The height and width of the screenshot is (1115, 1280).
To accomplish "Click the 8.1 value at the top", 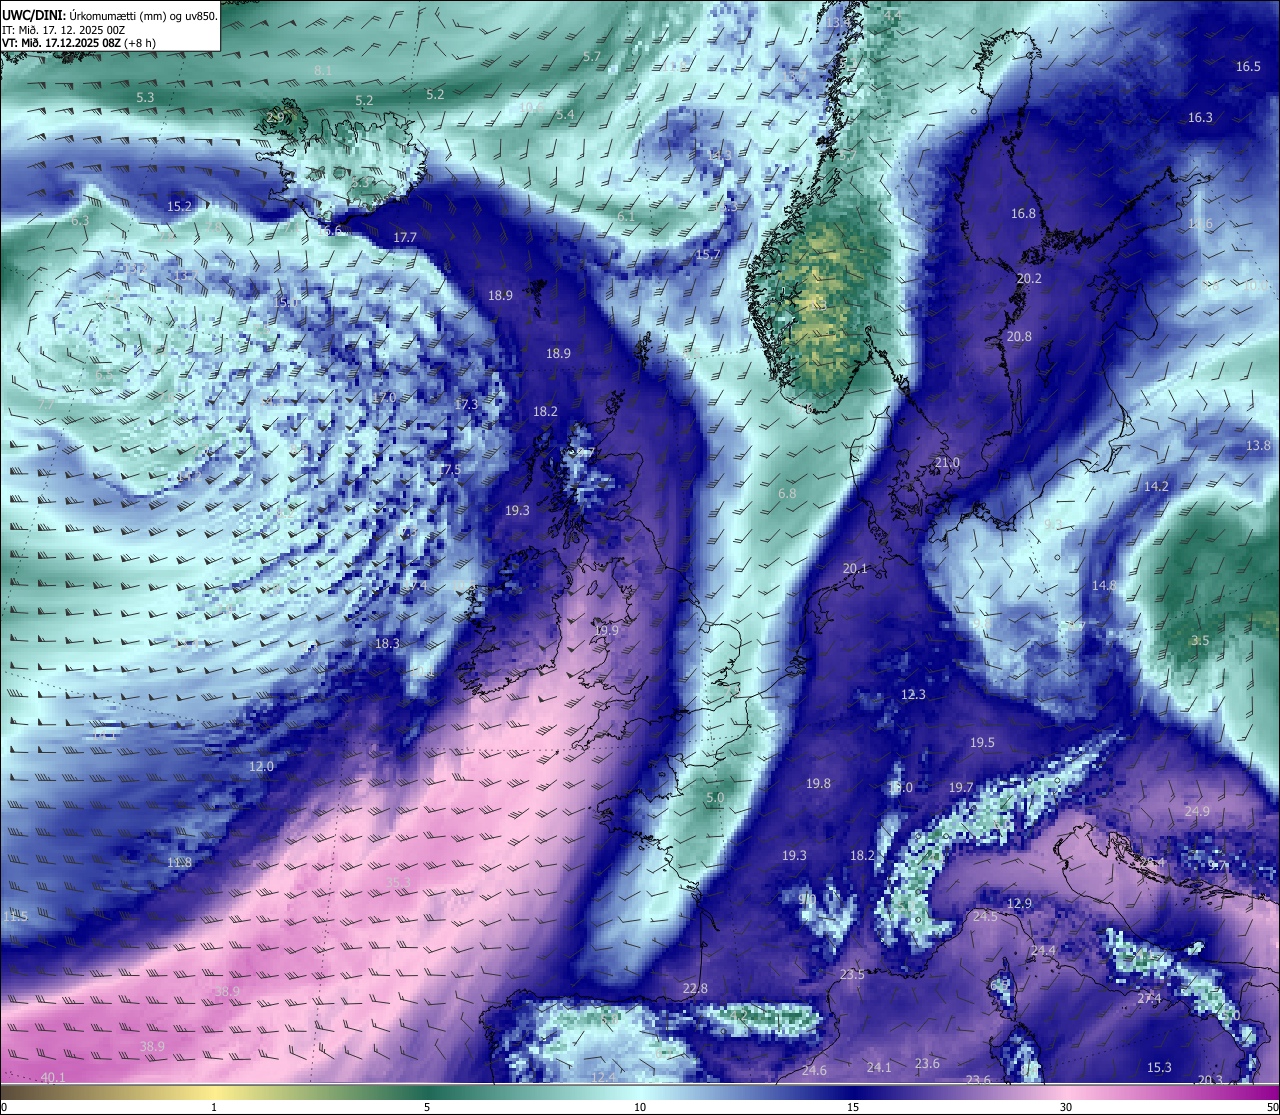I will tap(322, 70).
